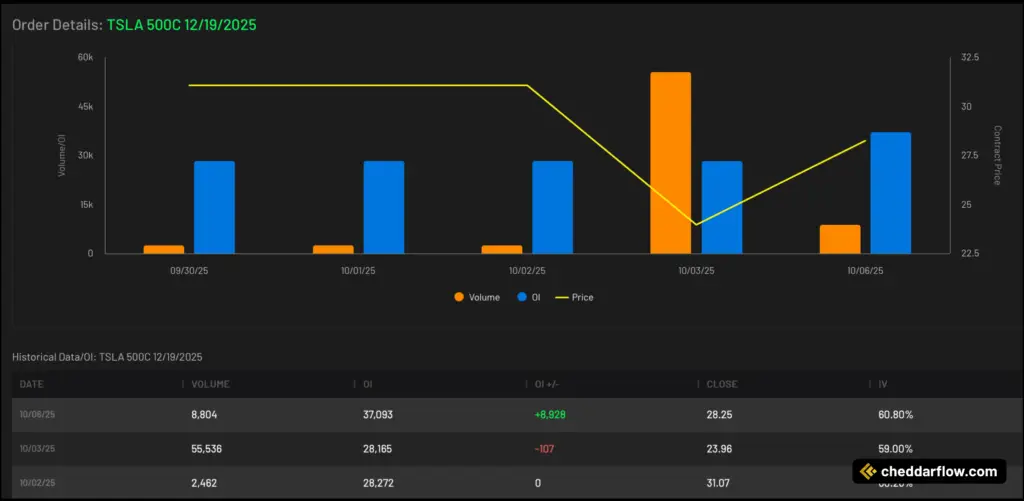The width and height of the screenshot is (1024, 501).
Task: Click the red -107 OI change
Action: click(x=544, y=449)
